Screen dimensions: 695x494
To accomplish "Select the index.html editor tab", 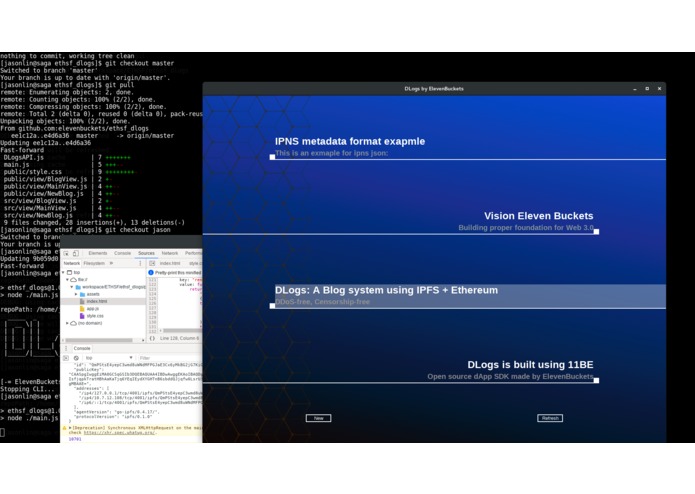I will pos(170,263).
